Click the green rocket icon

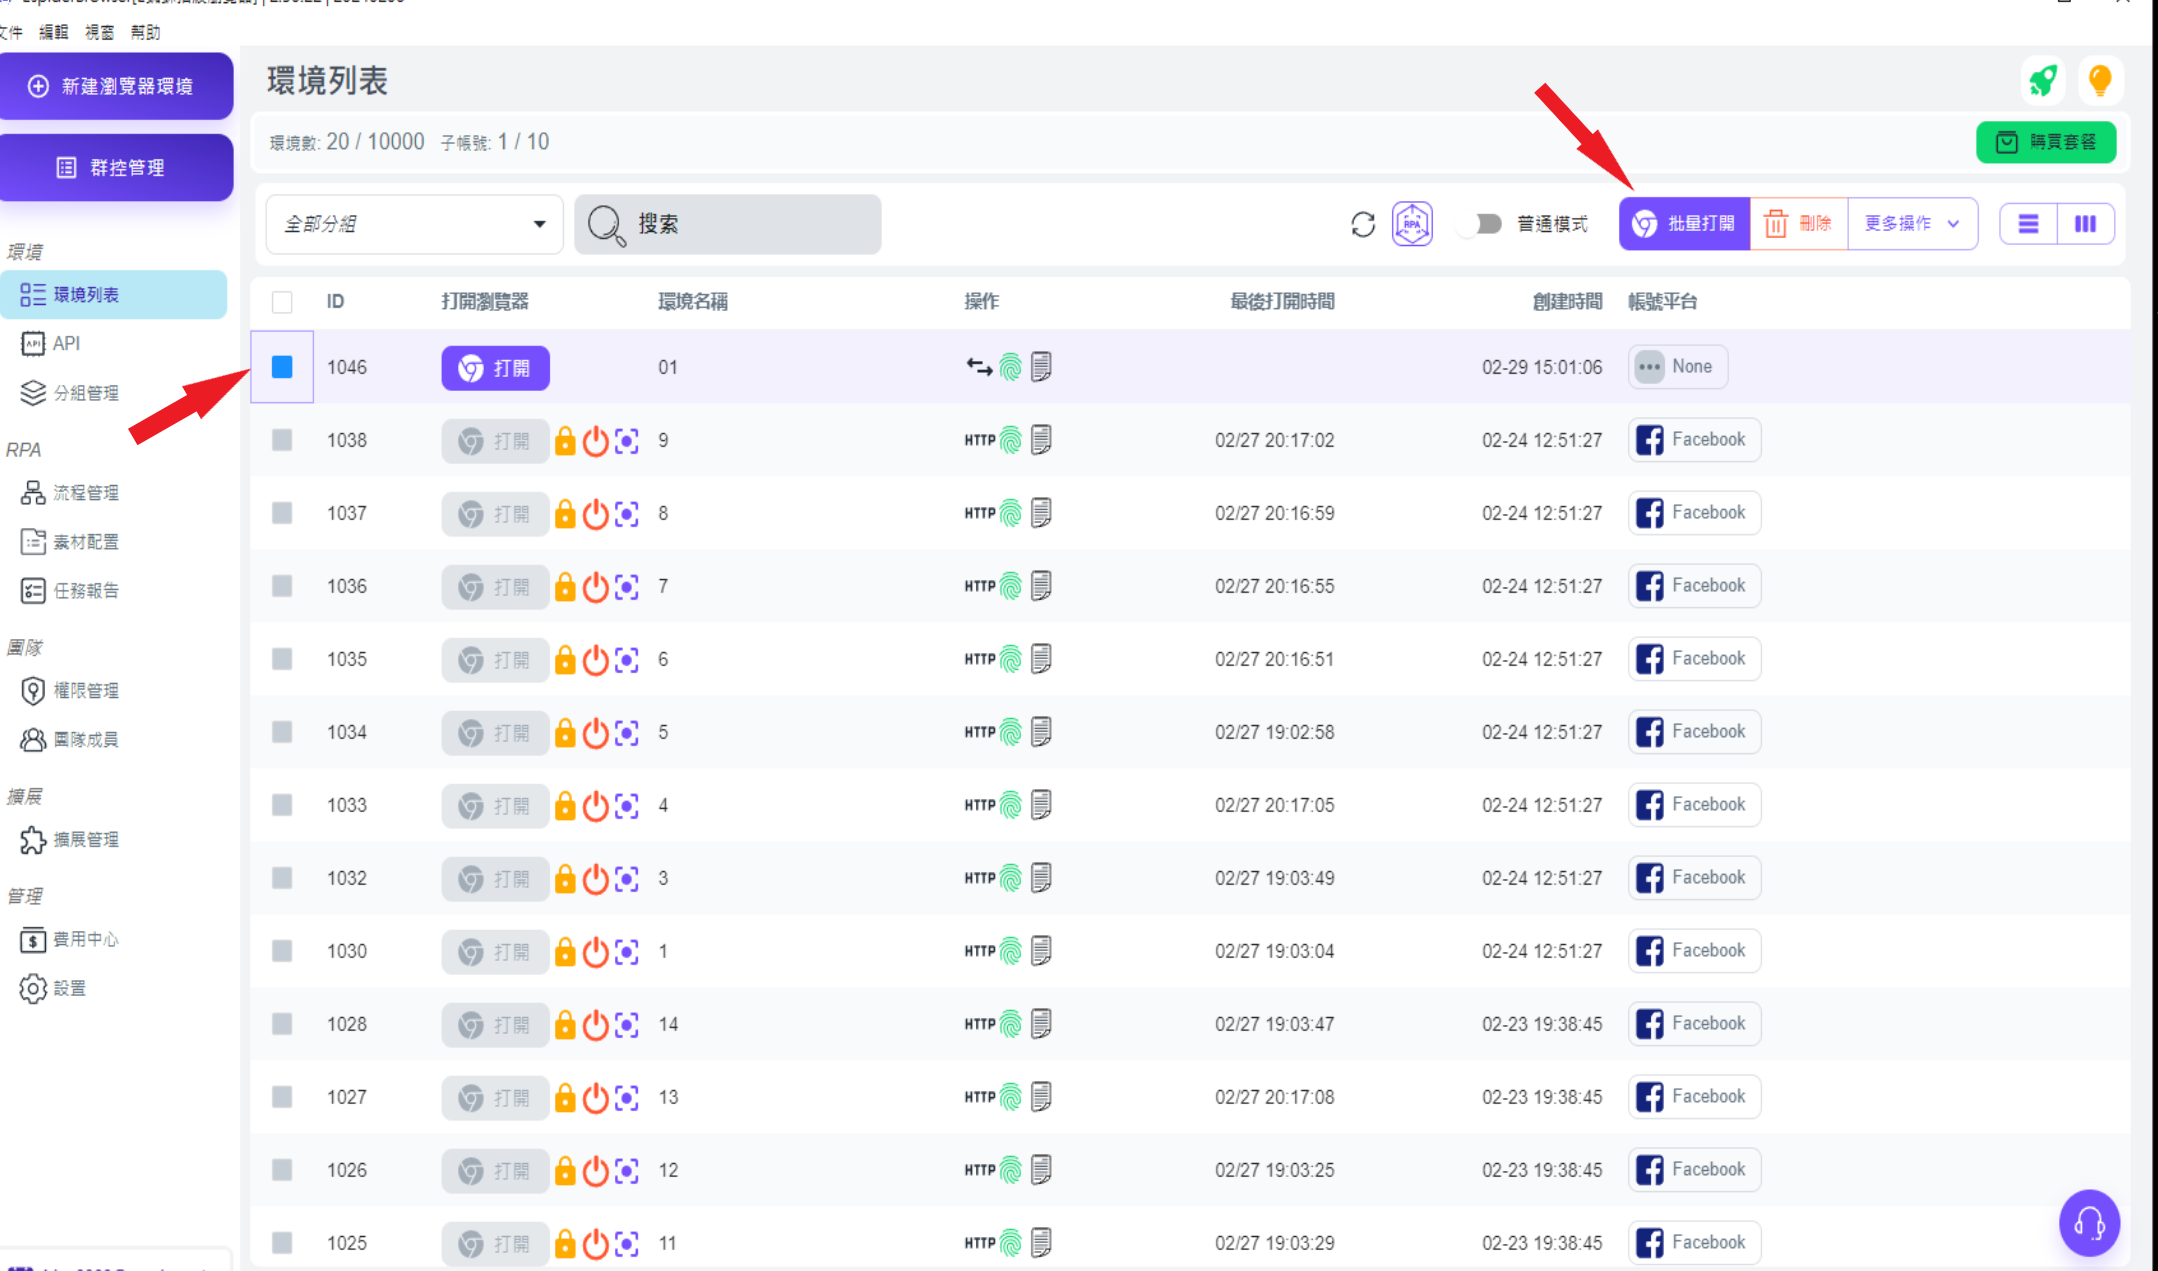pos(2042,80)
